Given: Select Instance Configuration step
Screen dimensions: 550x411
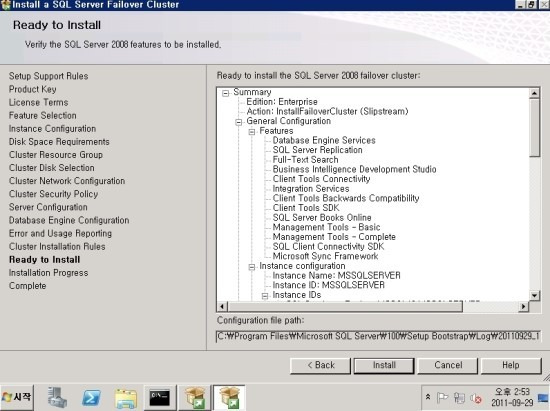Looking at the screenshot, I should [x=52, y=129].
